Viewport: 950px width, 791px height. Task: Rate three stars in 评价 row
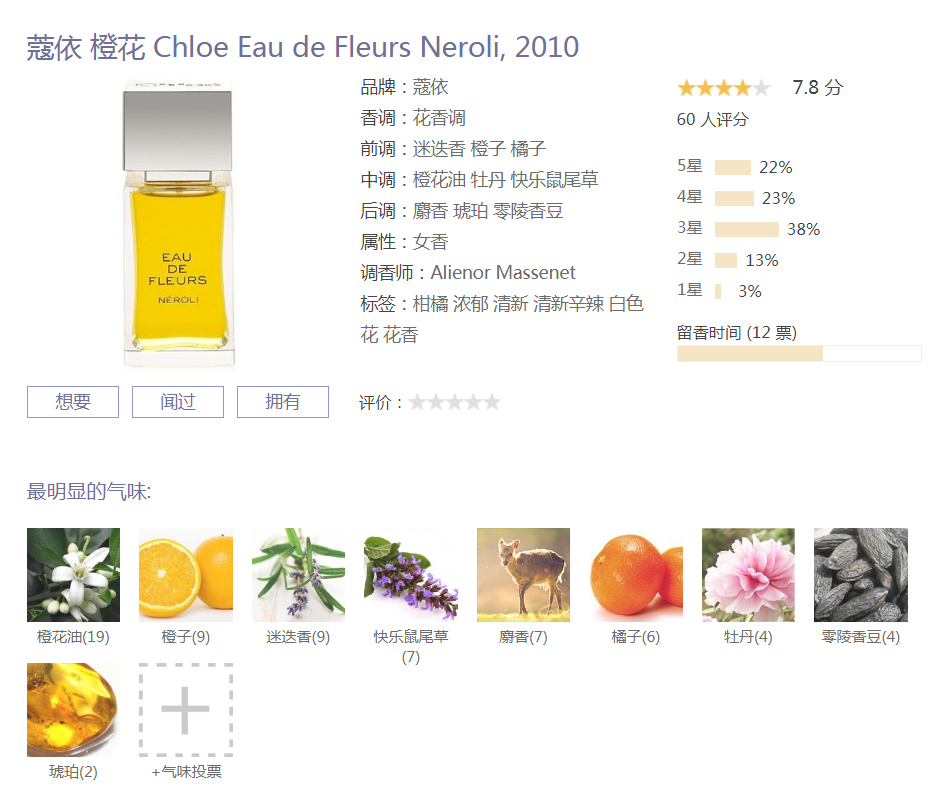(x=455, y=402)
